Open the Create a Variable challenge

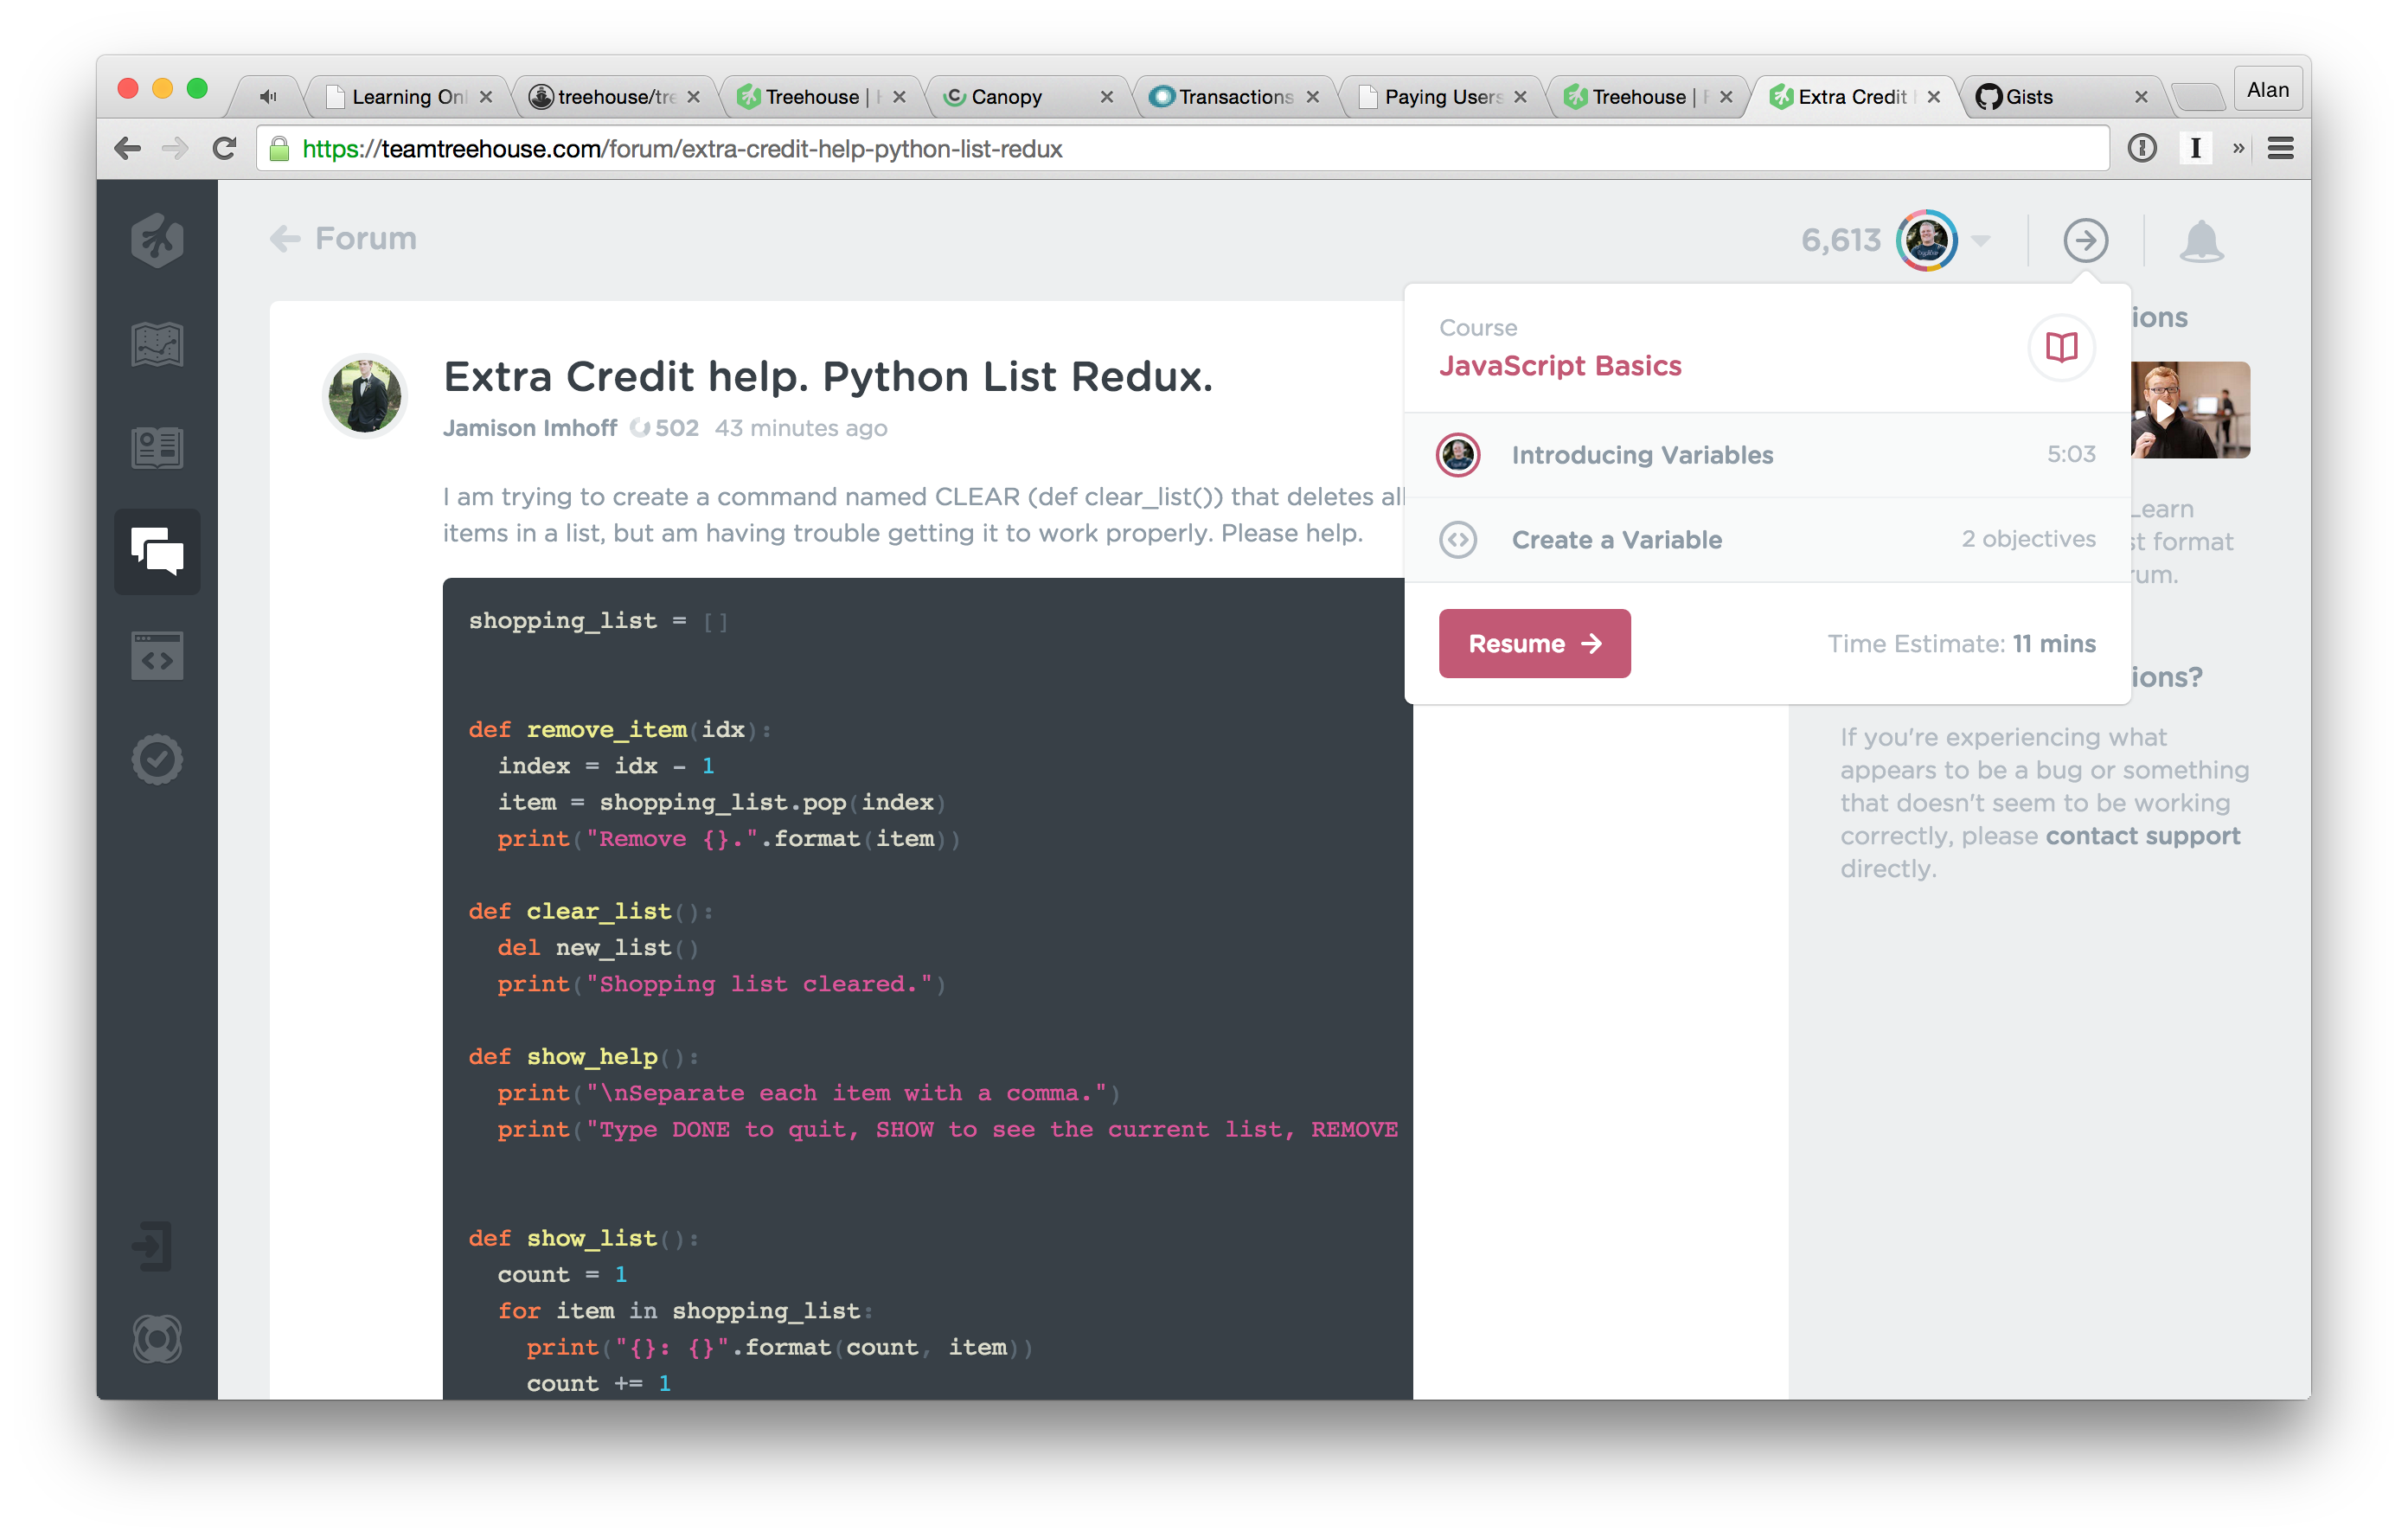tap(1616, 540)
